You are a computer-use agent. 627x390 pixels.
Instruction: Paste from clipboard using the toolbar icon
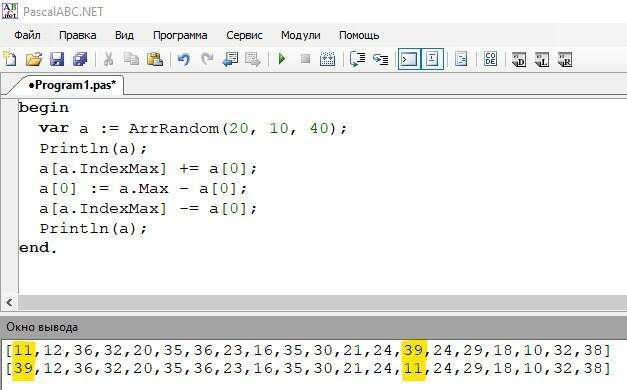click(x=155, y=59)
